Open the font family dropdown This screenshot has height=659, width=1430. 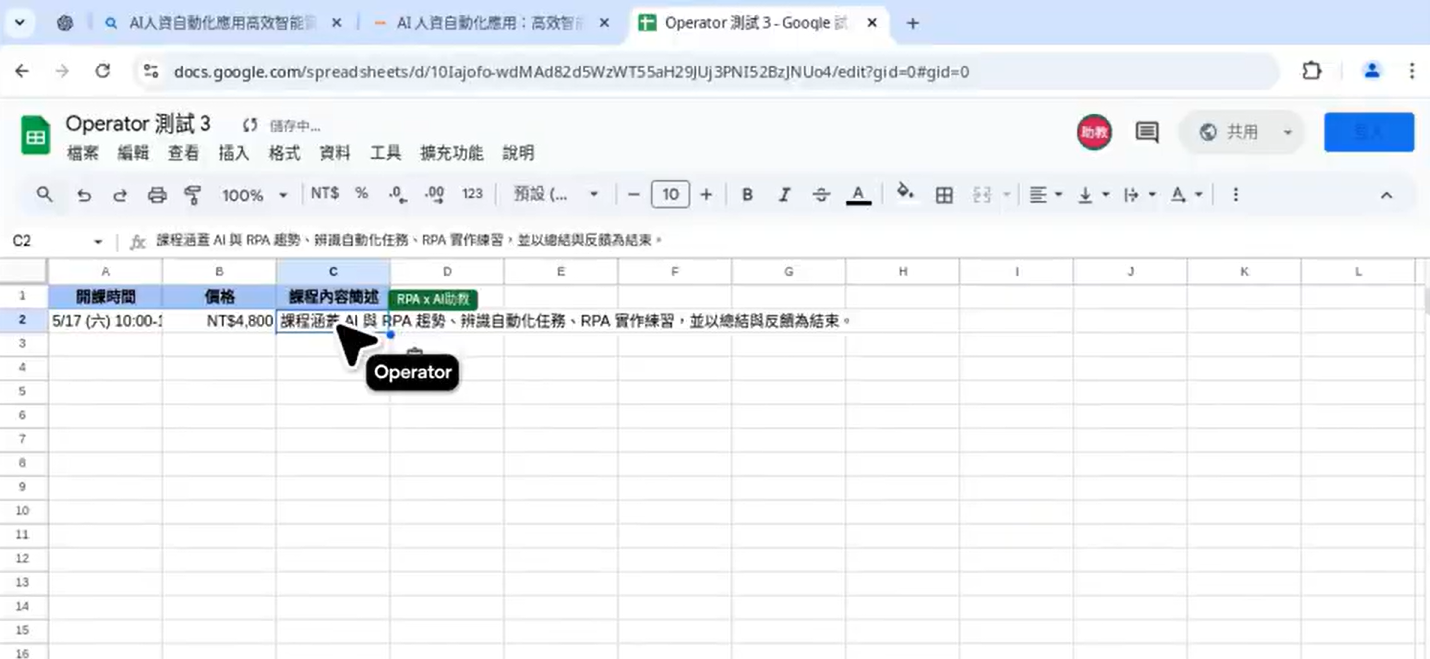coord(556,194)
